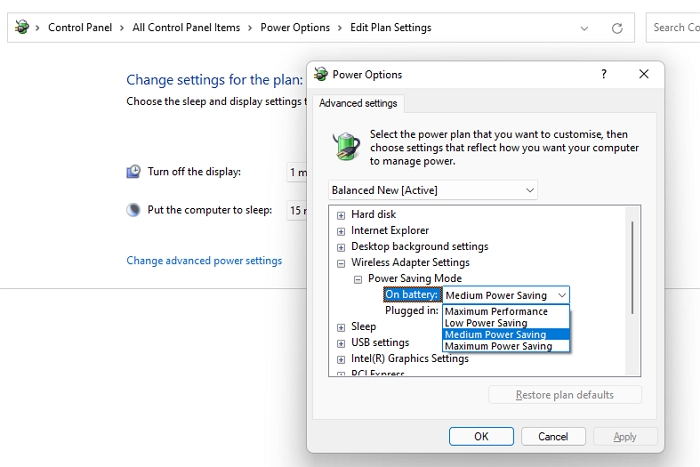Click the Power Options icon in the address bar
The height and width of the screenshot is (467, 700).
21,27
